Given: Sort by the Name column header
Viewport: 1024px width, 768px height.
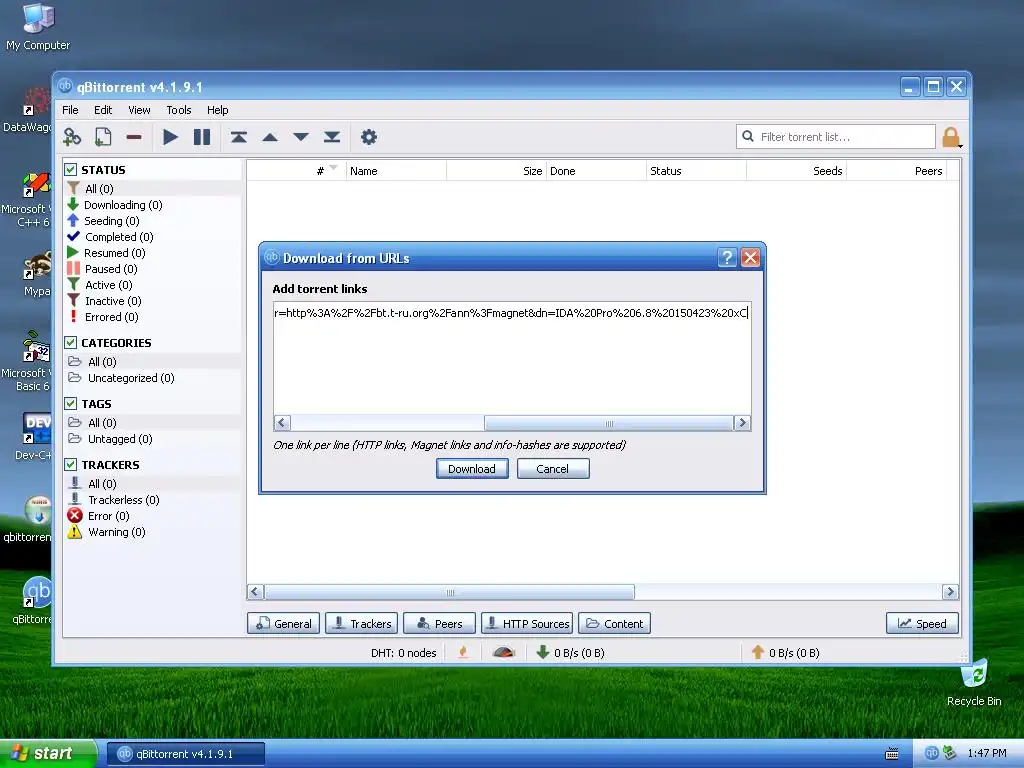Looking at the screenshot, I should pos(396,171).
